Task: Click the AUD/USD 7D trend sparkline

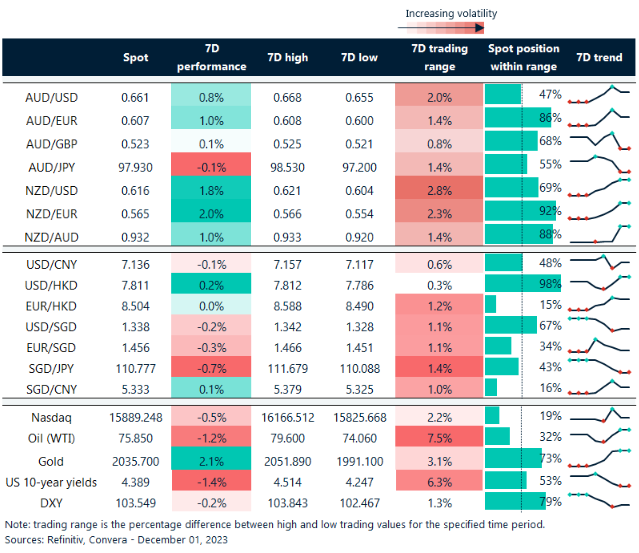Action: (x=601, y=96)
